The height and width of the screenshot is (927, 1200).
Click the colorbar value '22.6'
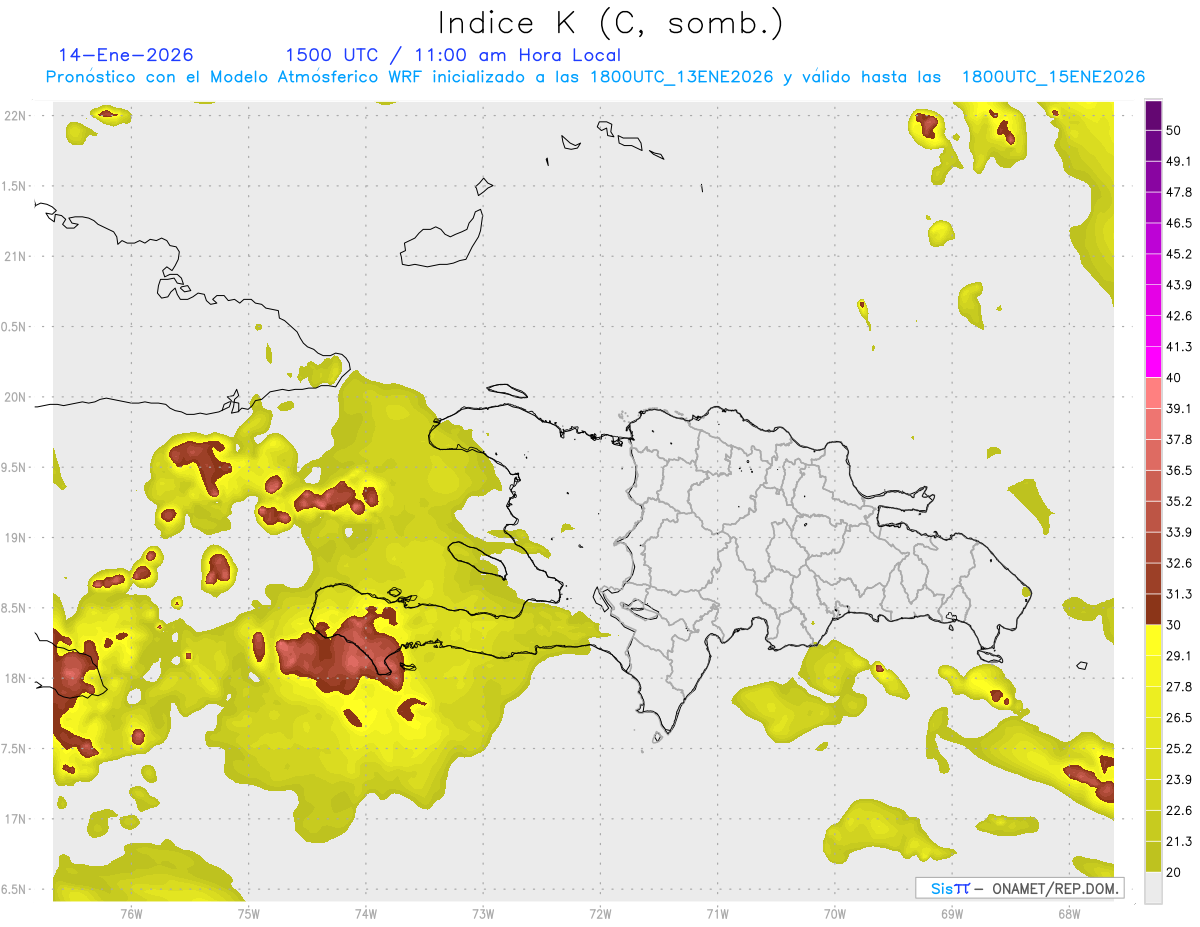(x=1179, y=811)
